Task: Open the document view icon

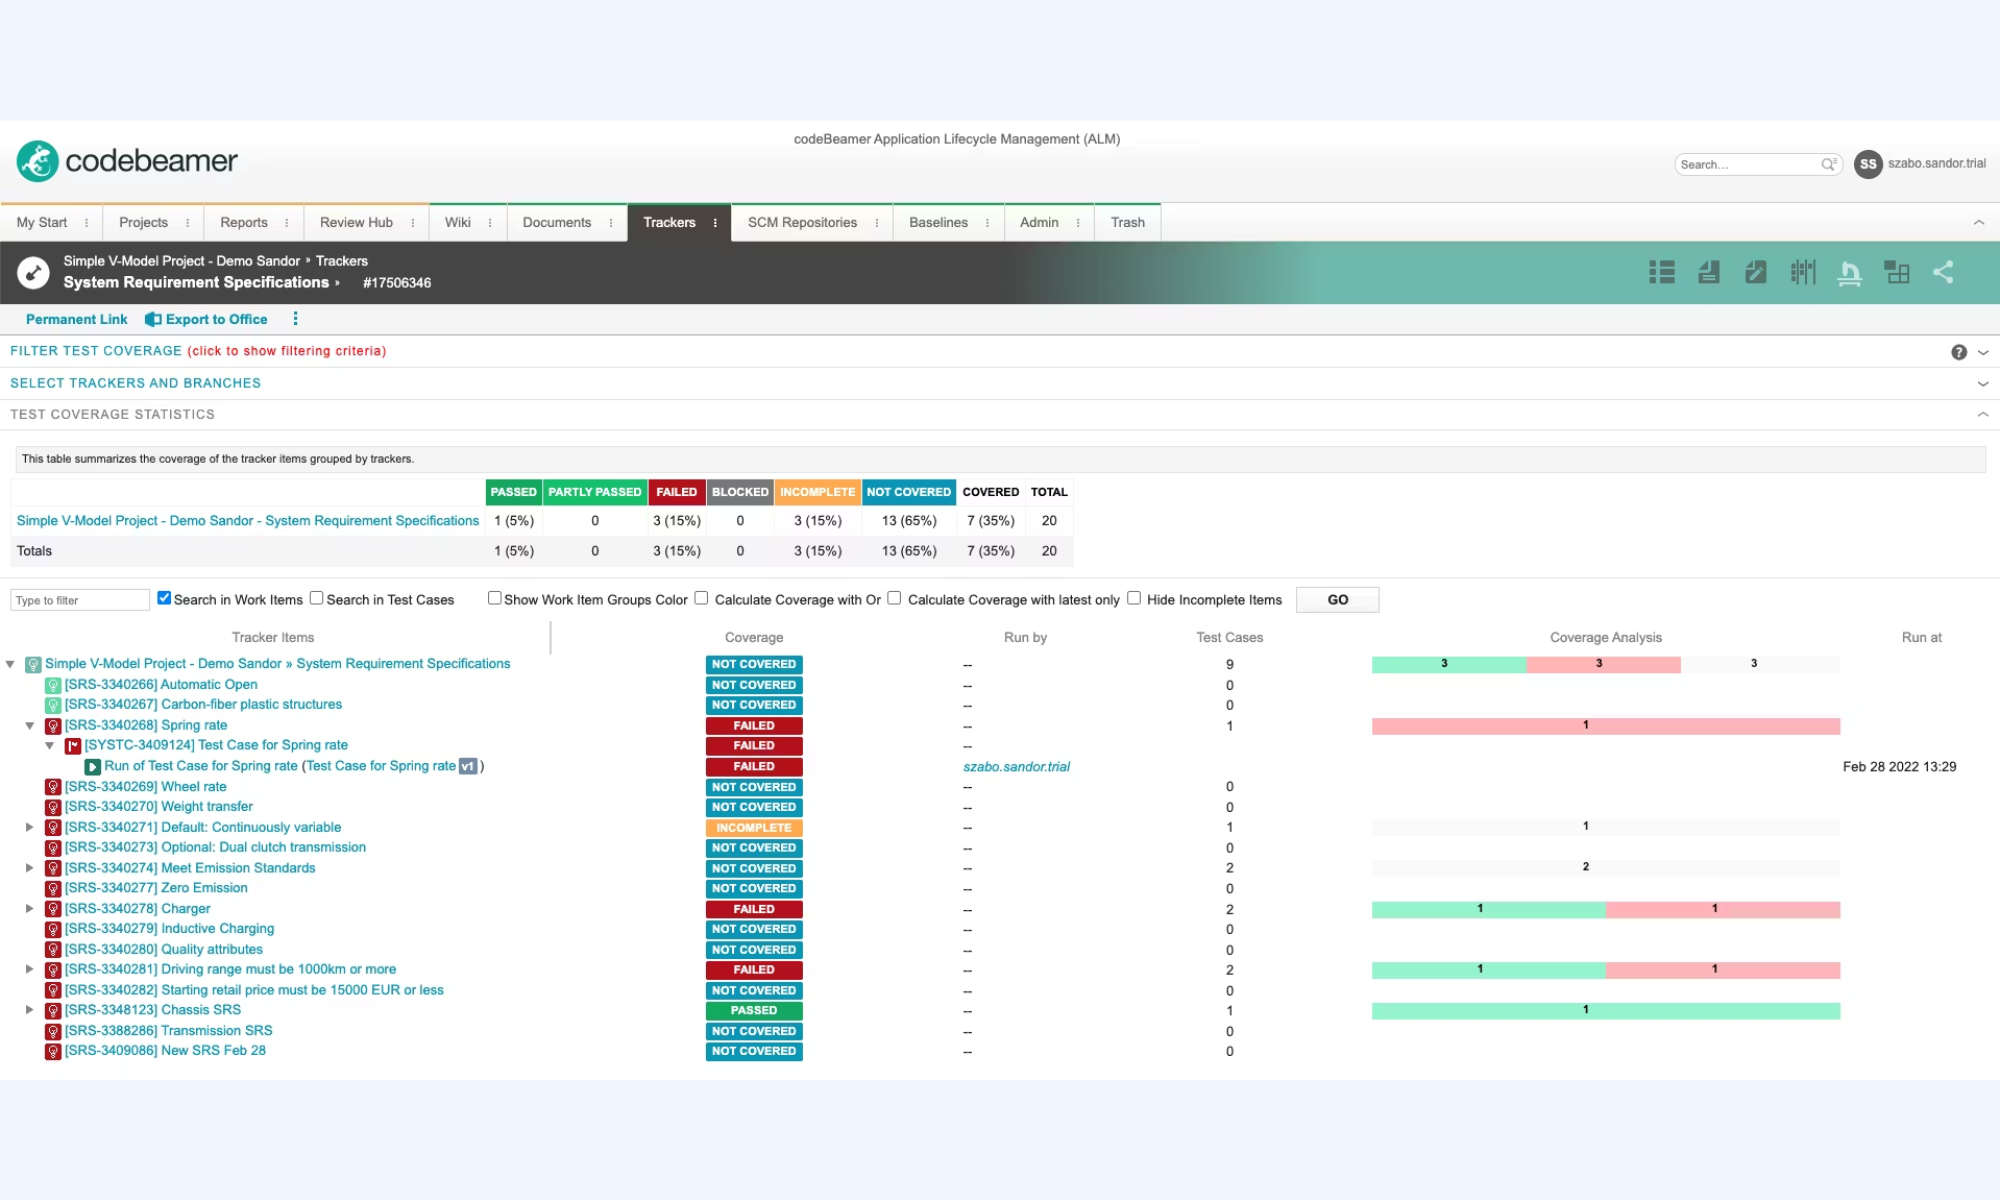Action: pos(1709,272)
